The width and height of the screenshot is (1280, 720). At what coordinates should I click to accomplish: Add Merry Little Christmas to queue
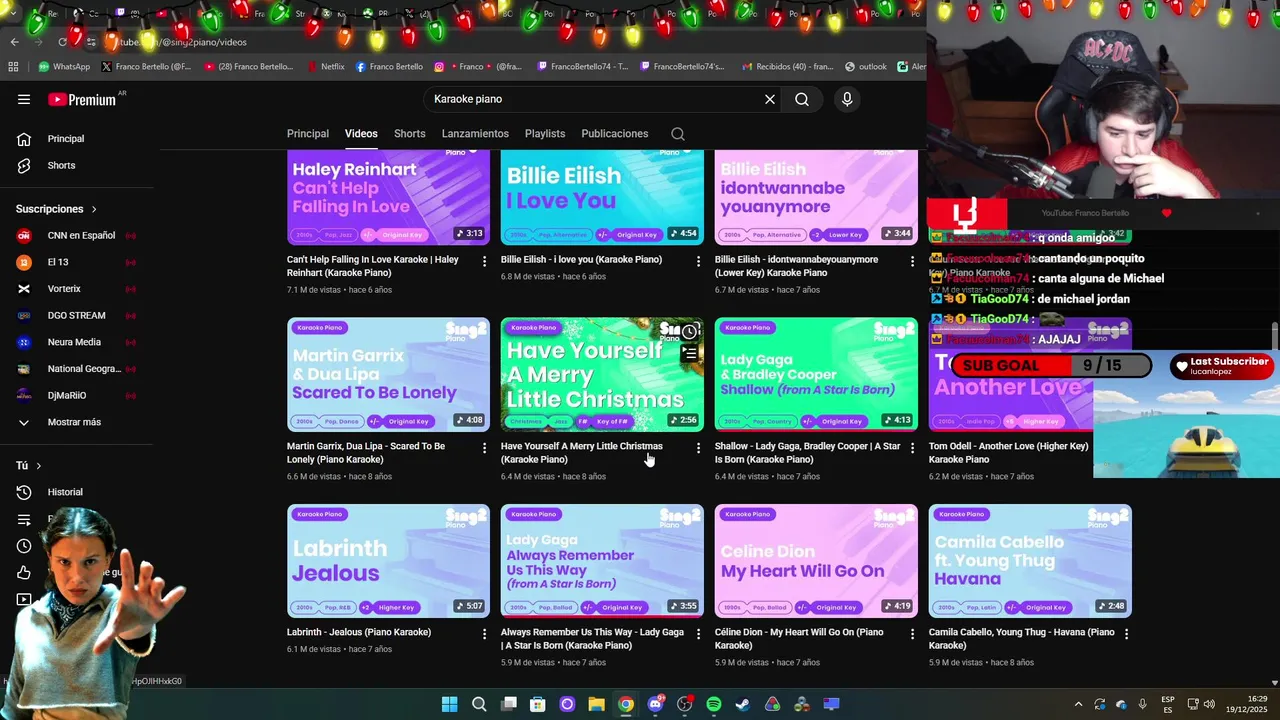689,353
